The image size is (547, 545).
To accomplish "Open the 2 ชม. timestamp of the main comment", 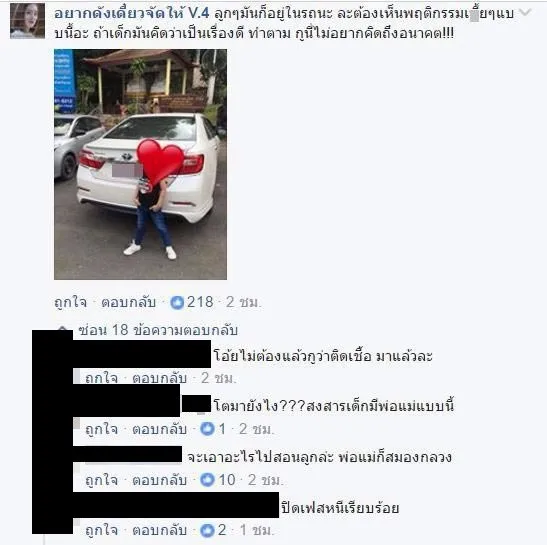I will tap(243, 302).
